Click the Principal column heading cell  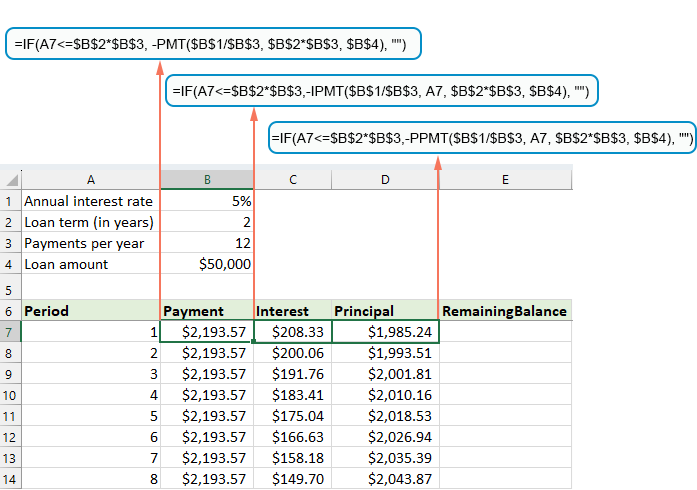click(x=386, y=311)
